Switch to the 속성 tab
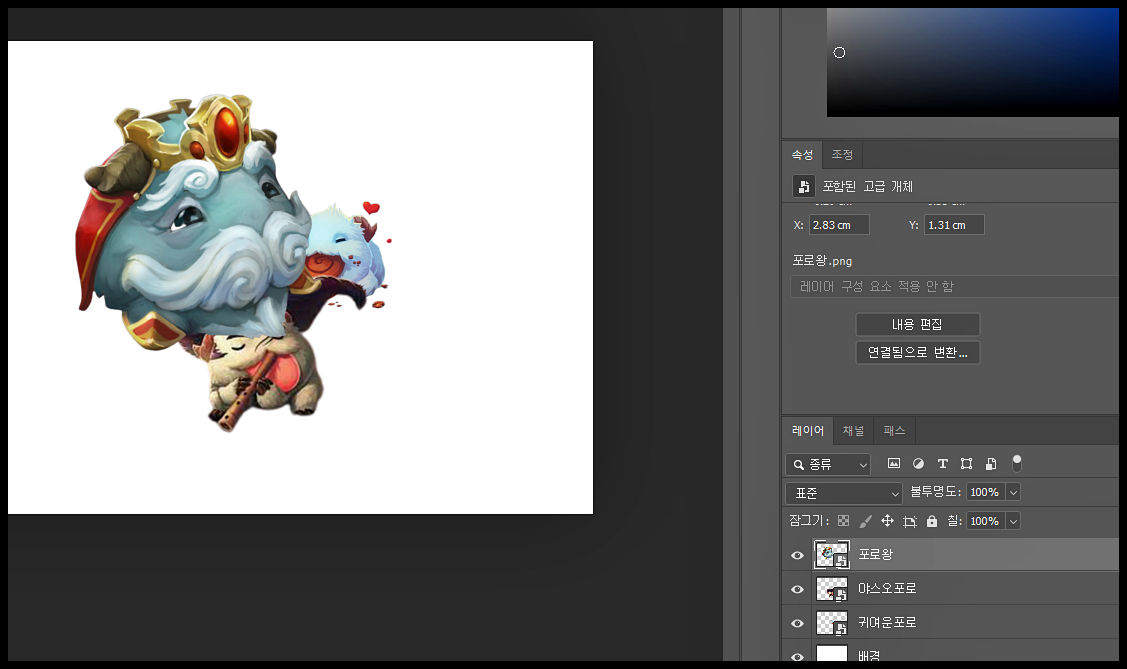1127x669 pixels. point(802,154)
